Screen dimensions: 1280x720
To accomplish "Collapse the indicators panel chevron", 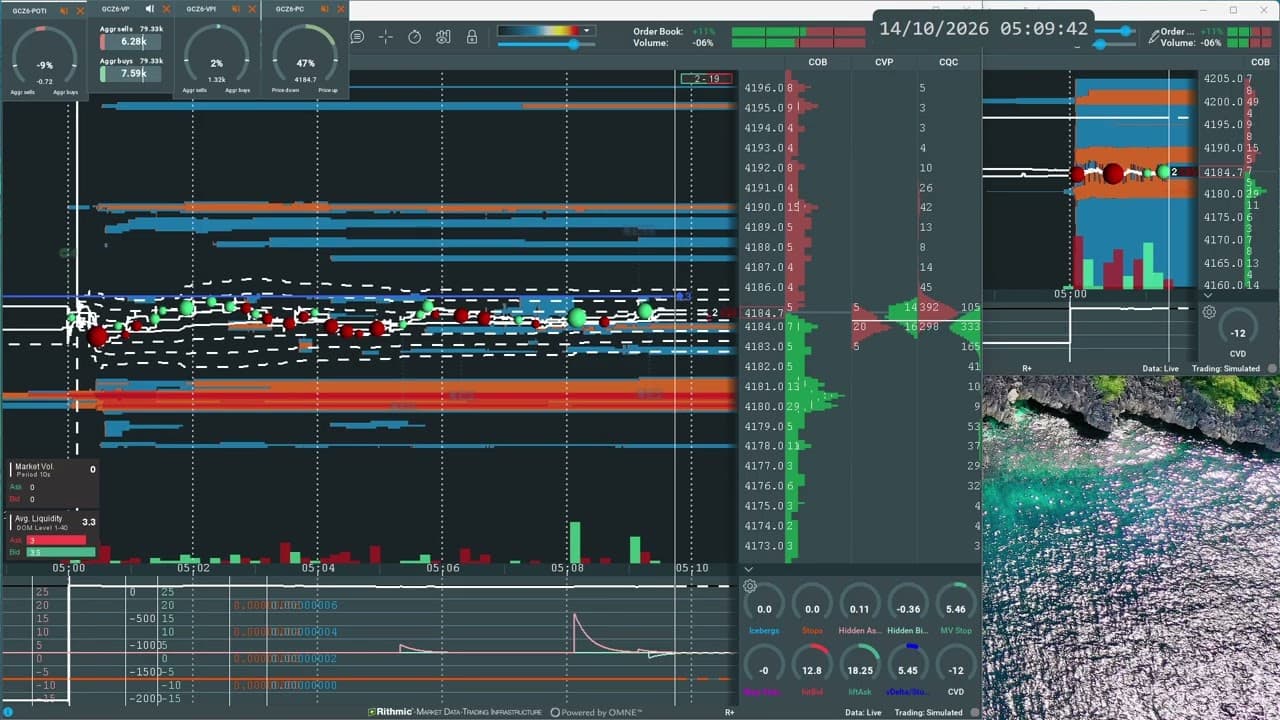I will [x=748, y=569].
